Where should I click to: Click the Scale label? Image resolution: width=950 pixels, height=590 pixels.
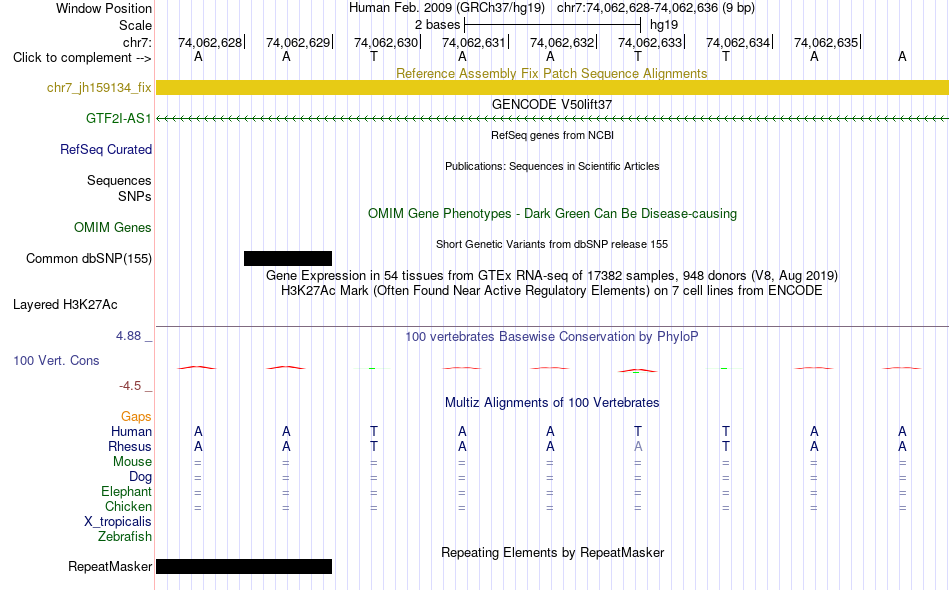[135, 25]
